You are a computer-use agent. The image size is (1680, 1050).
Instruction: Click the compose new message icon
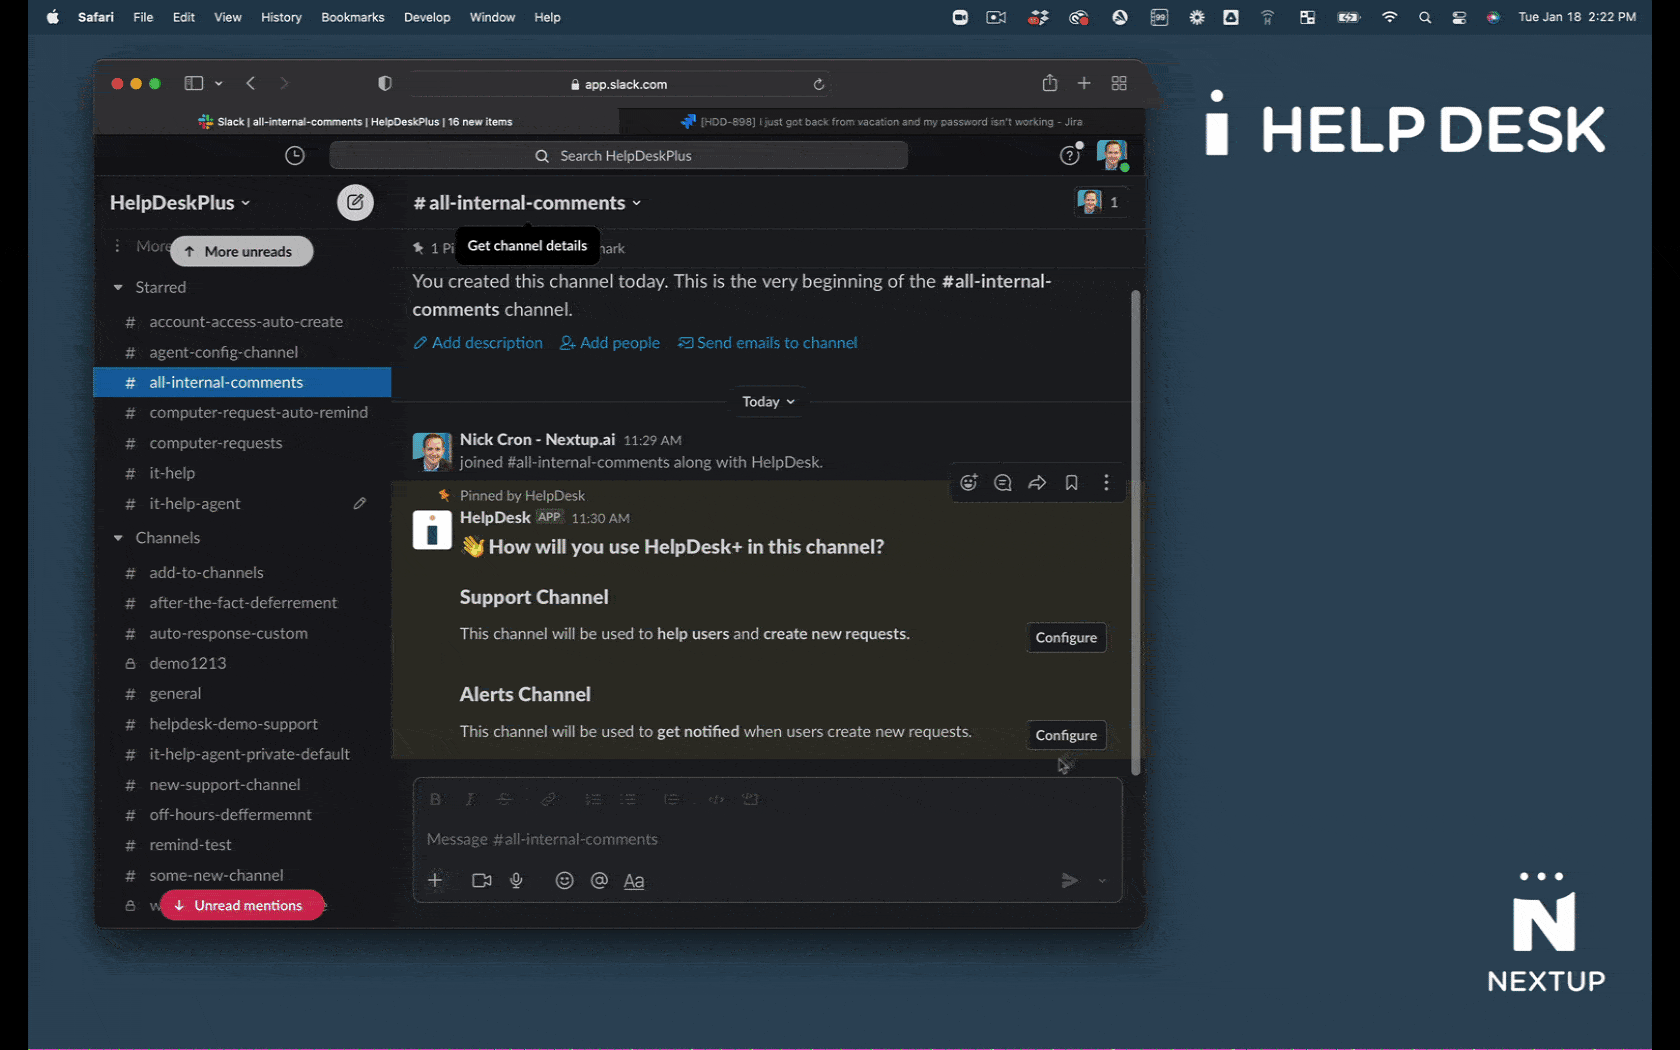pyautogui.click(x=355, y=202)
